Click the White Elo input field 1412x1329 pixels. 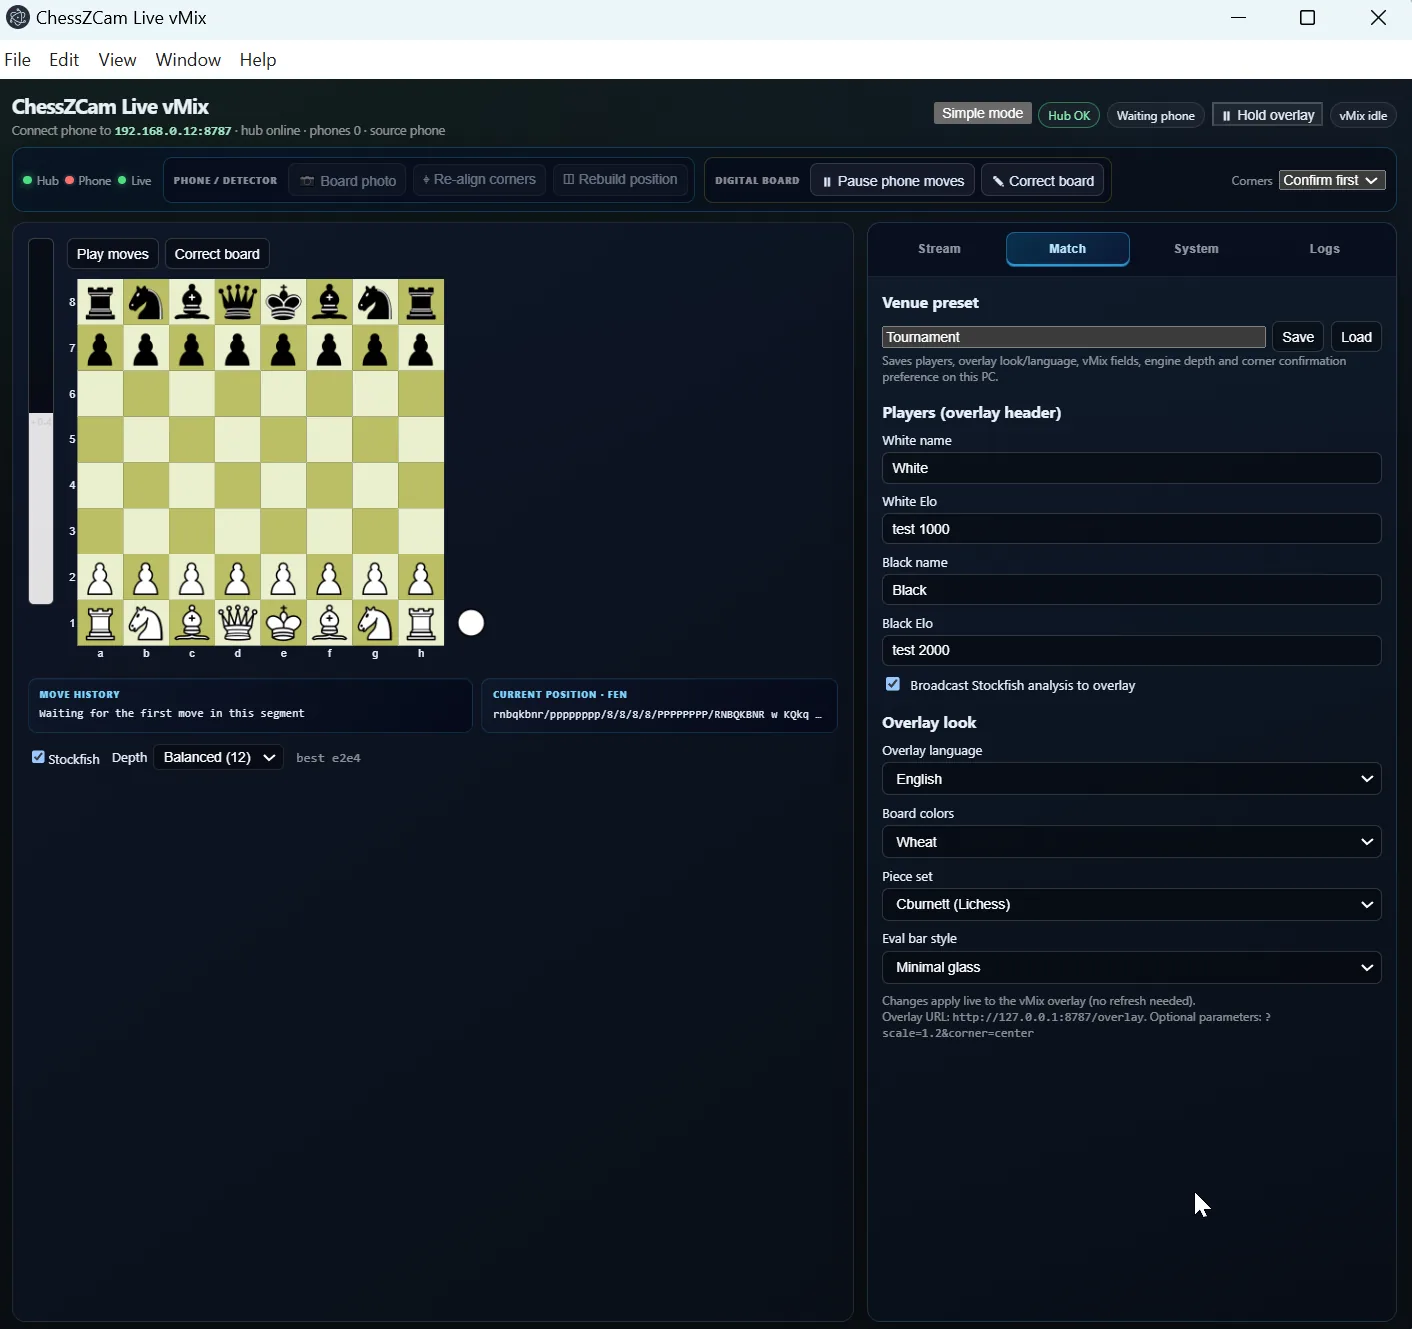coord(1131,529)
